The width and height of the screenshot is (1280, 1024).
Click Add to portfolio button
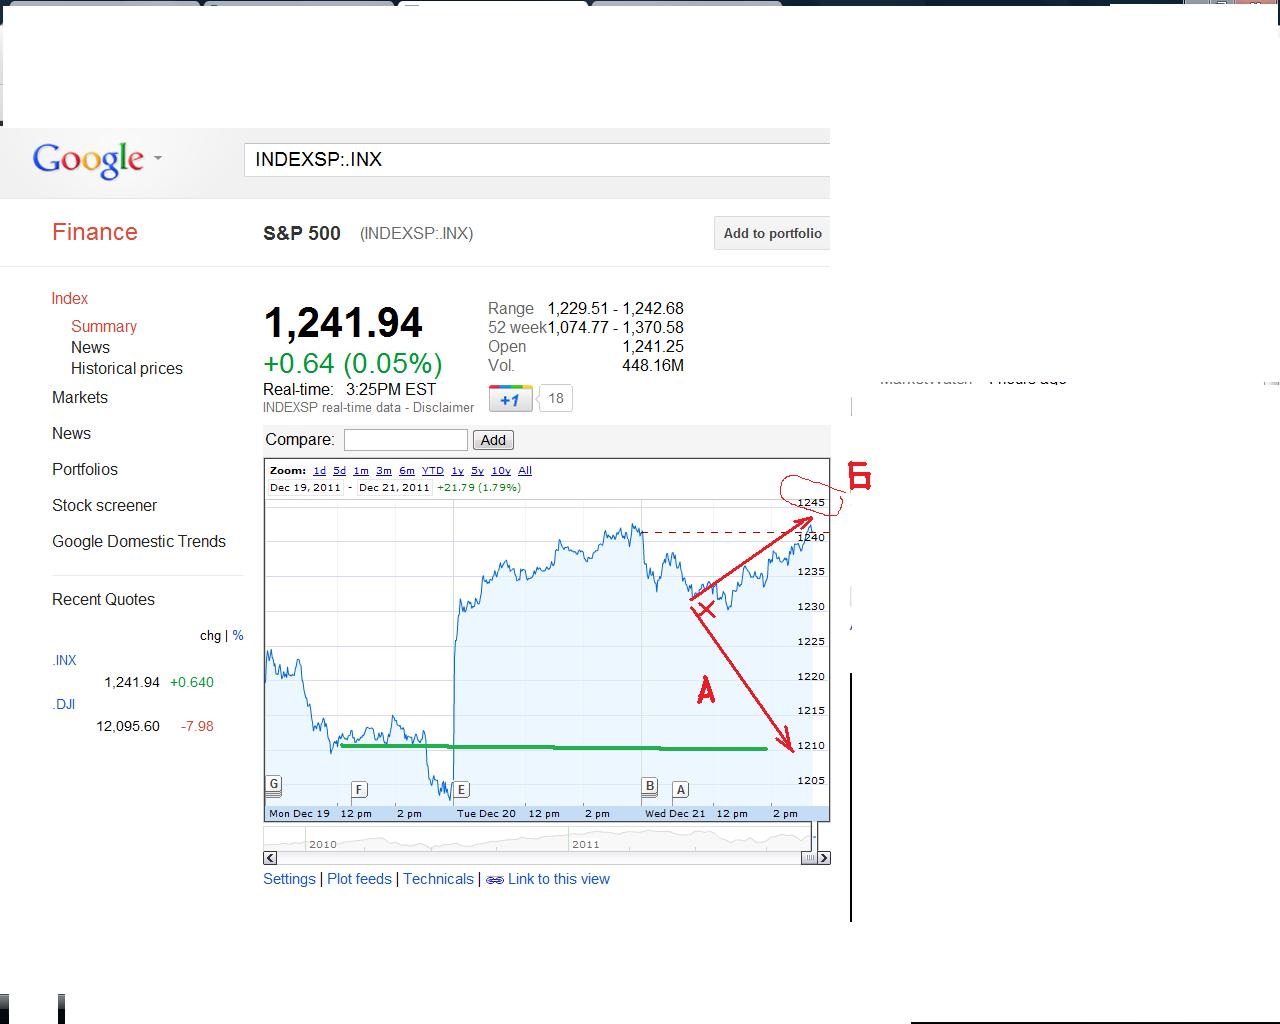(x=772, y=233)
